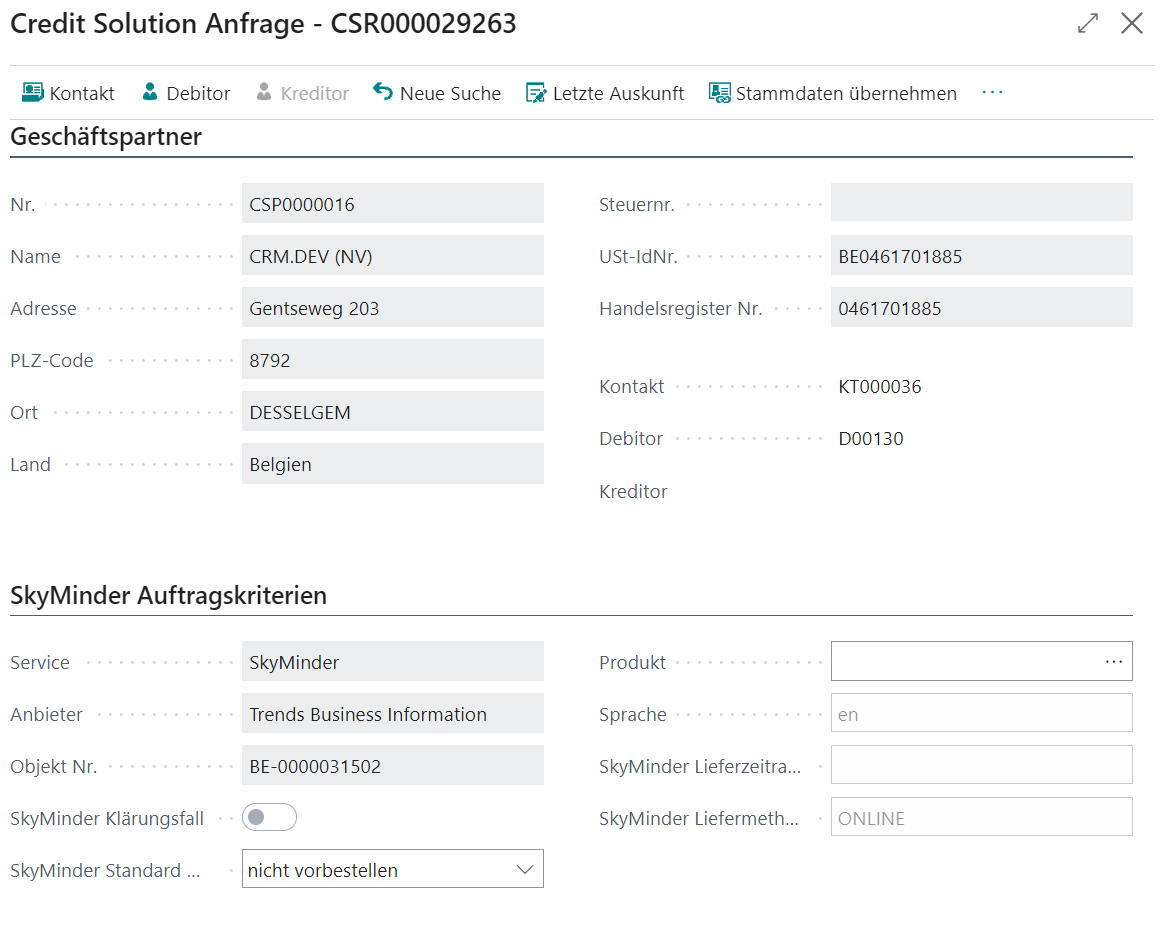Click the expand-to-full-page diagonal arrows icon
Viewport: 1166px width, 950px height.
tap(1087, 23)
